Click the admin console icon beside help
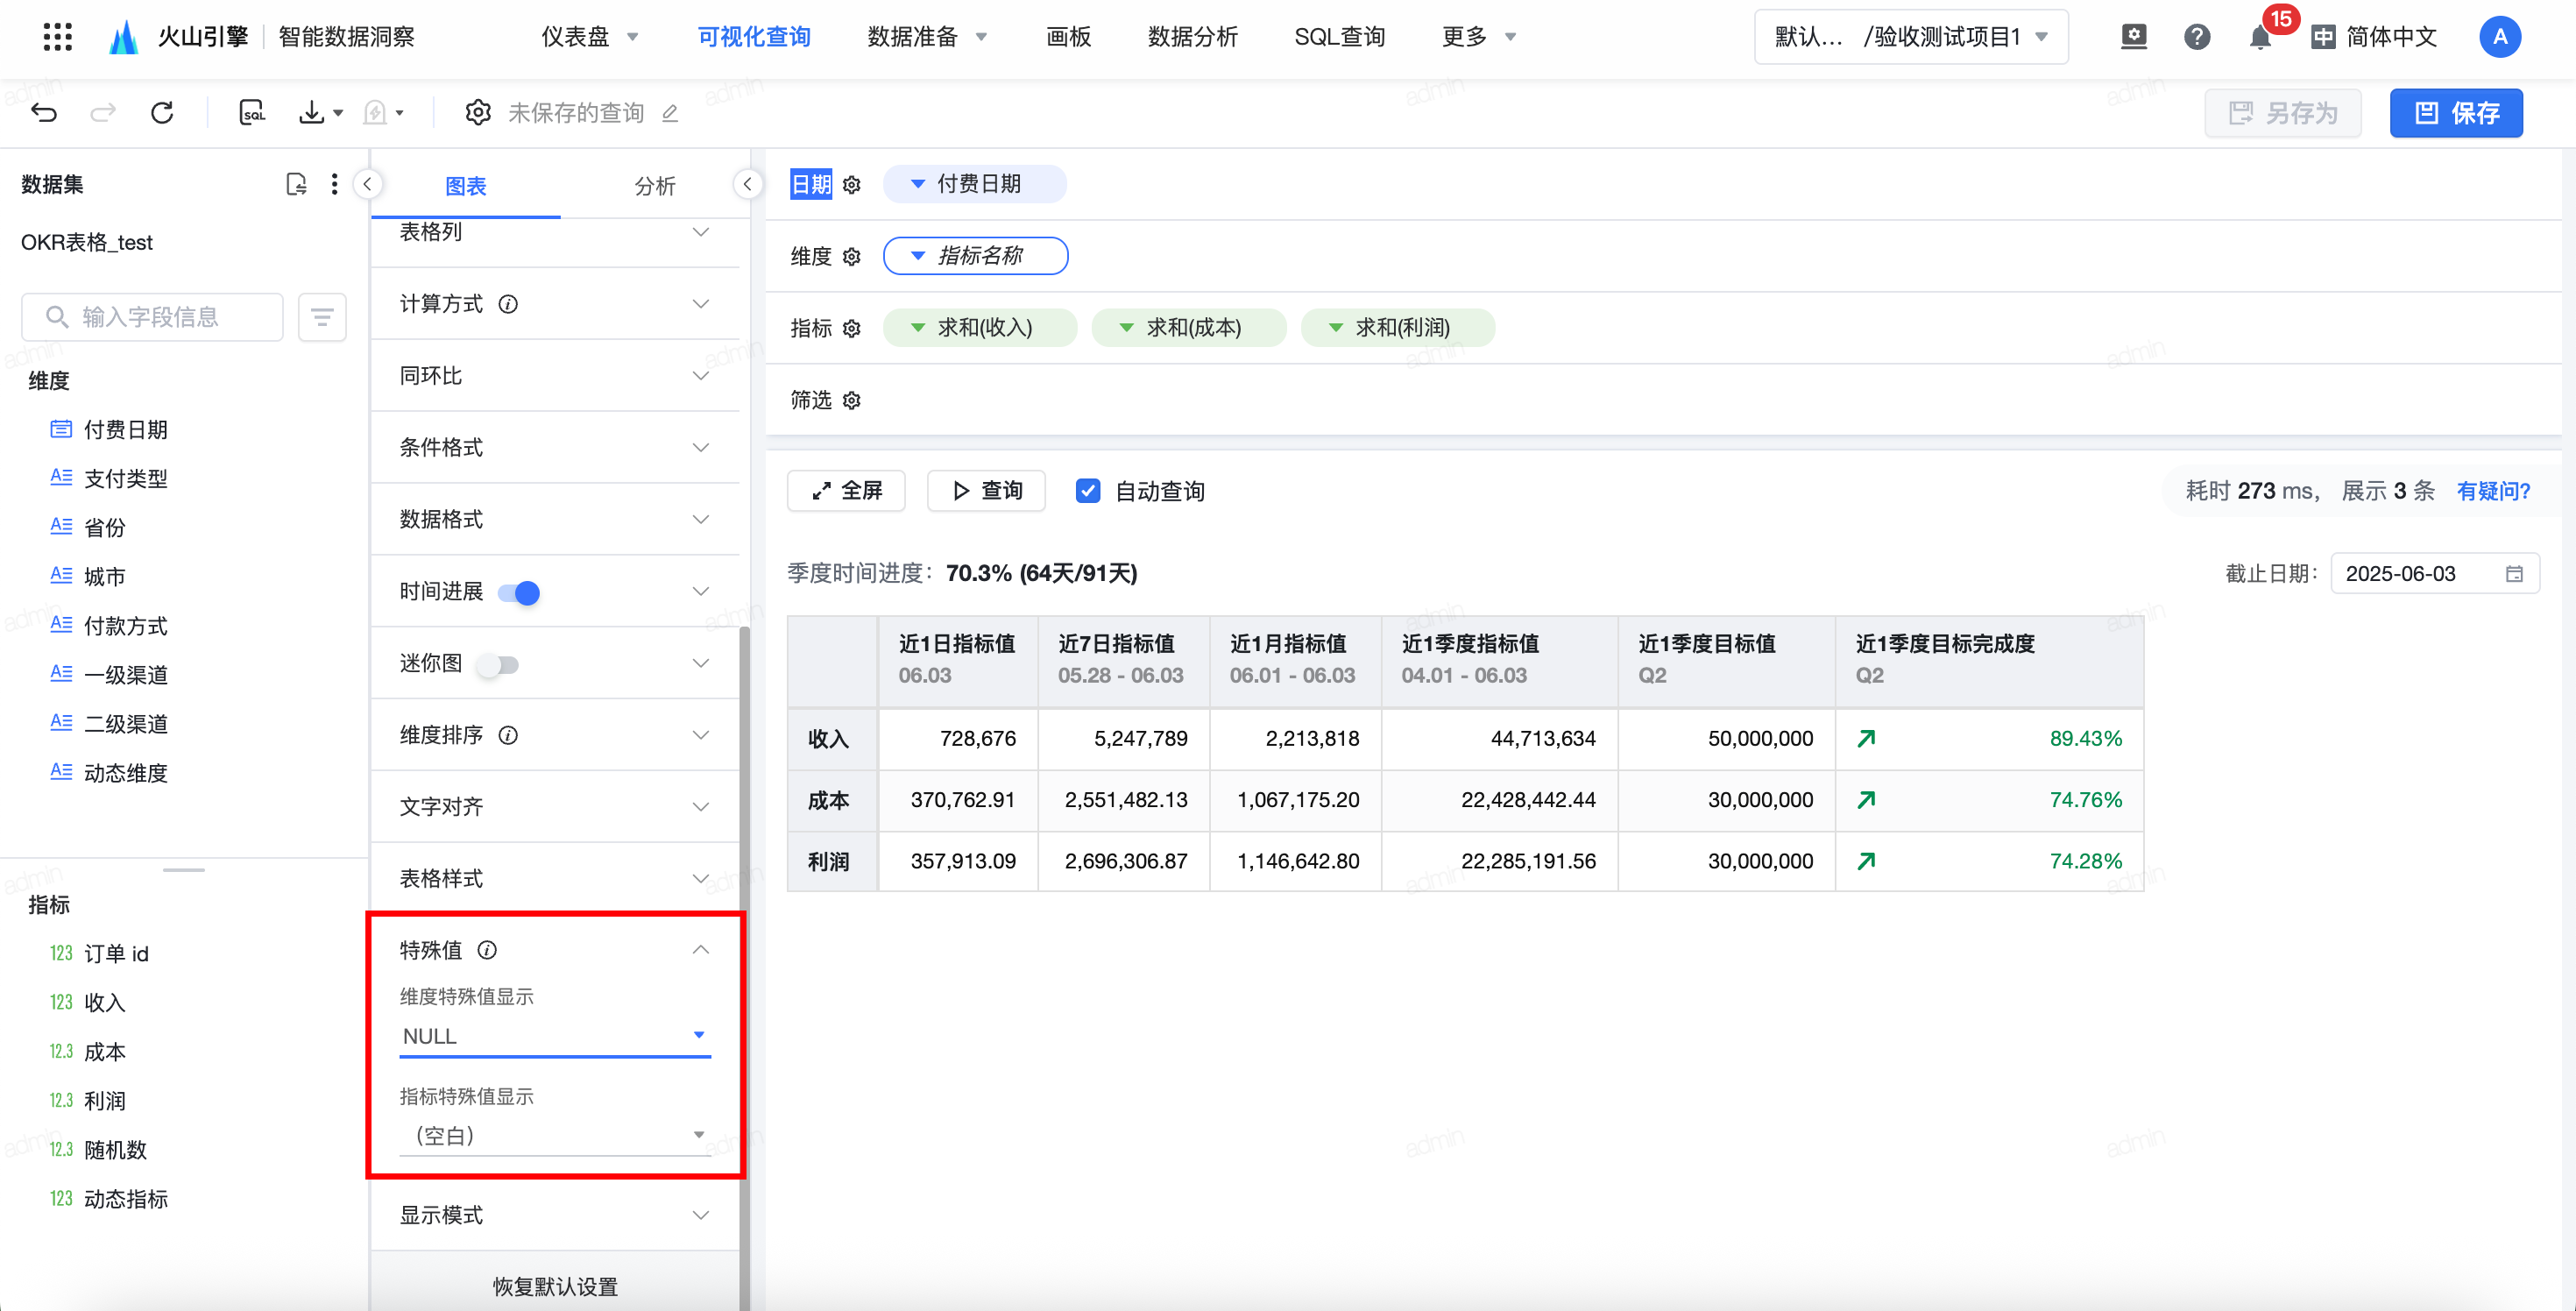Screen dimensions: 2576x1311 (2133, 37)
